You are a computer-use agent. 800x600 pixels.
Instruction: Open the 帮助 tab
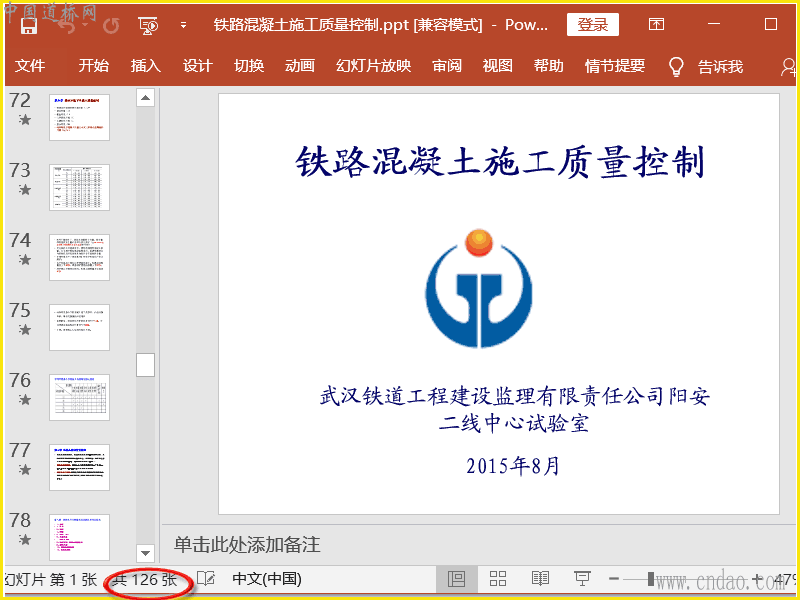click(x=548, y=65)
